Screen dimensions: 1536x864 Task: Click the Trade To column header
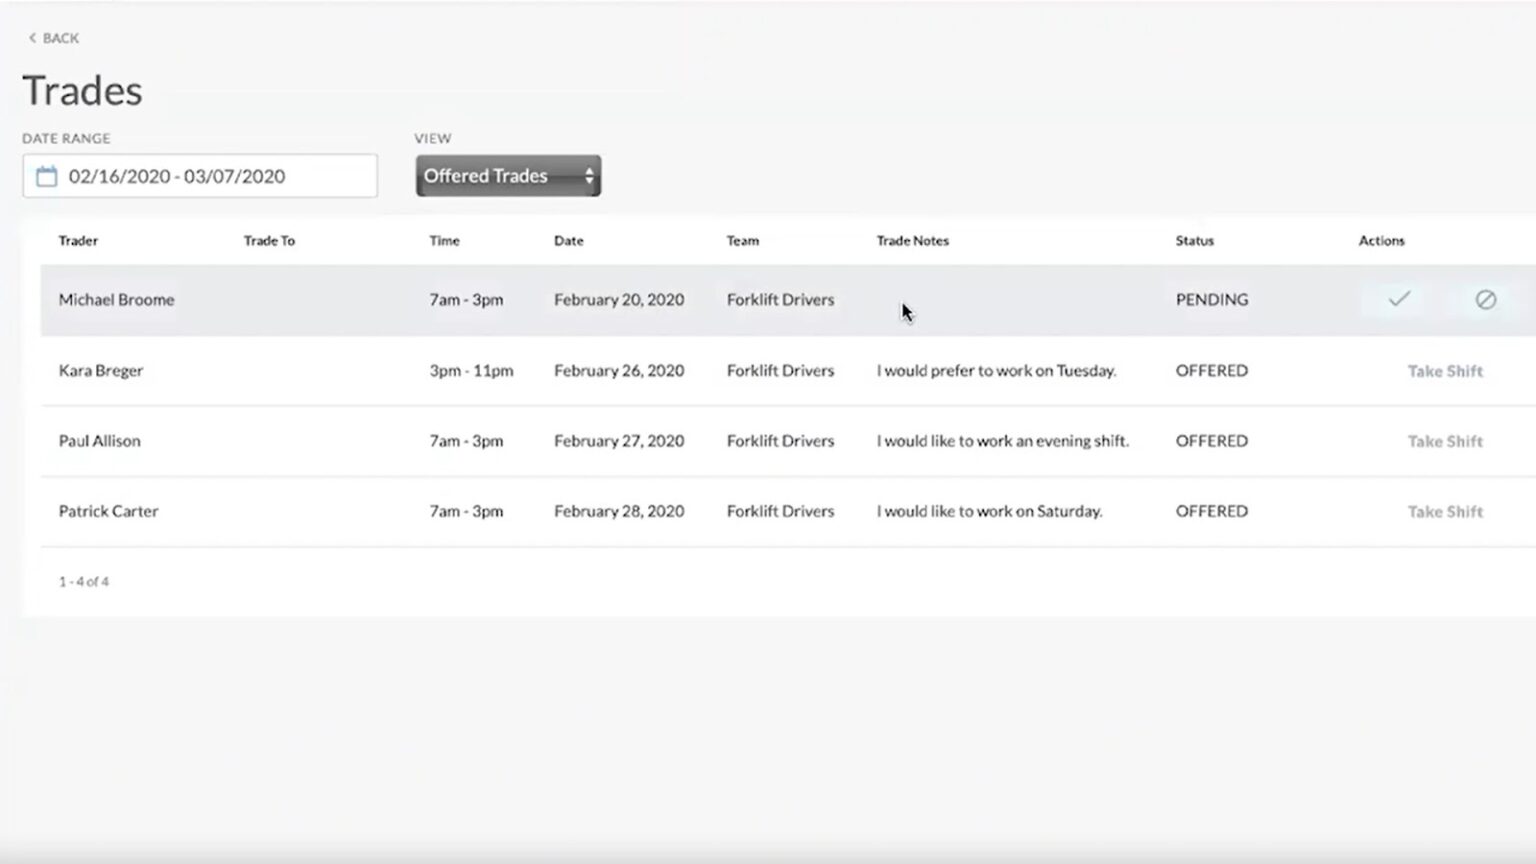(x=269, y=241)
